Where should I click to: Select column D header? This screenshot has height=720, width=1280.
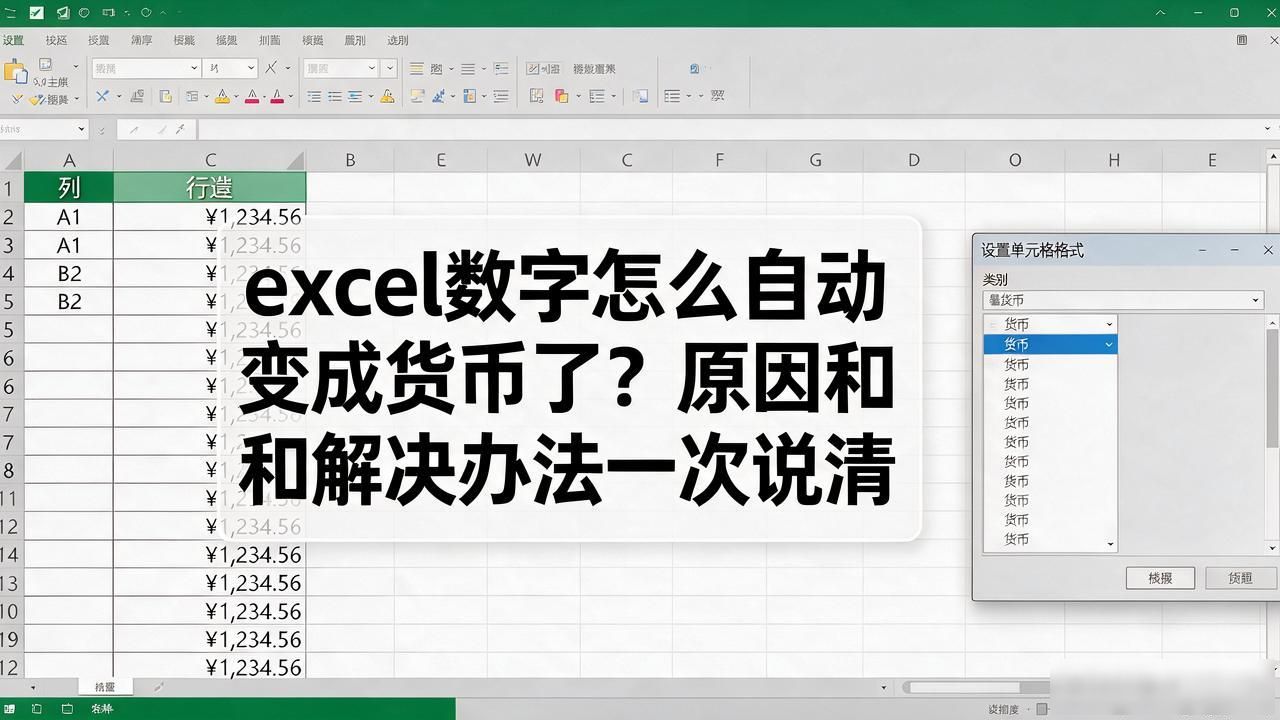913,160
